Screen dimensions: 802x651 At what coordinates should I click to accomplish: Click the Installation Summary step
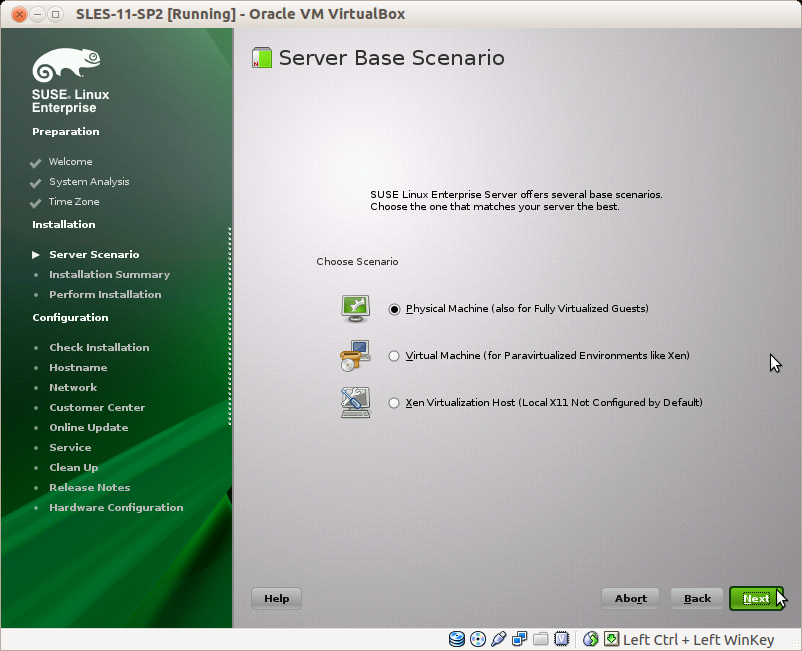pyautogui.click(x=109, y=275)
